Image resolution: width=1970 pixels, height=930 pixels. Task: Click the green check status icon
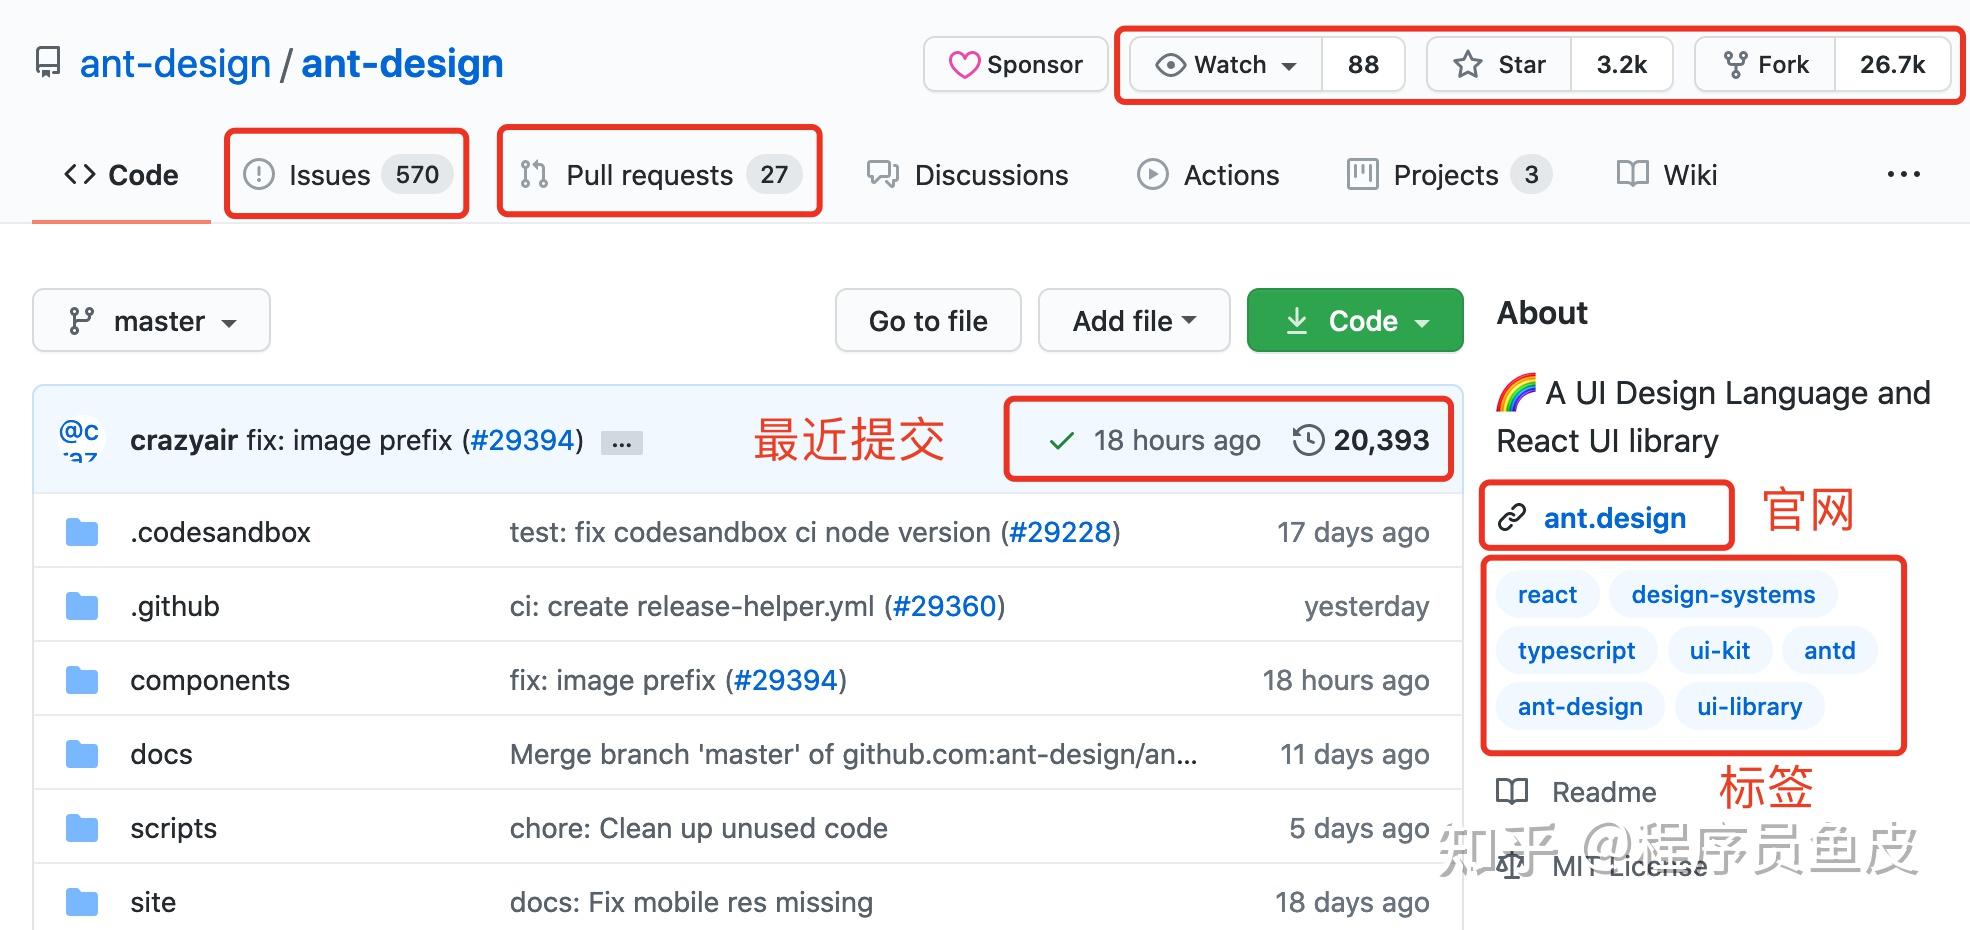(1062, 441)
